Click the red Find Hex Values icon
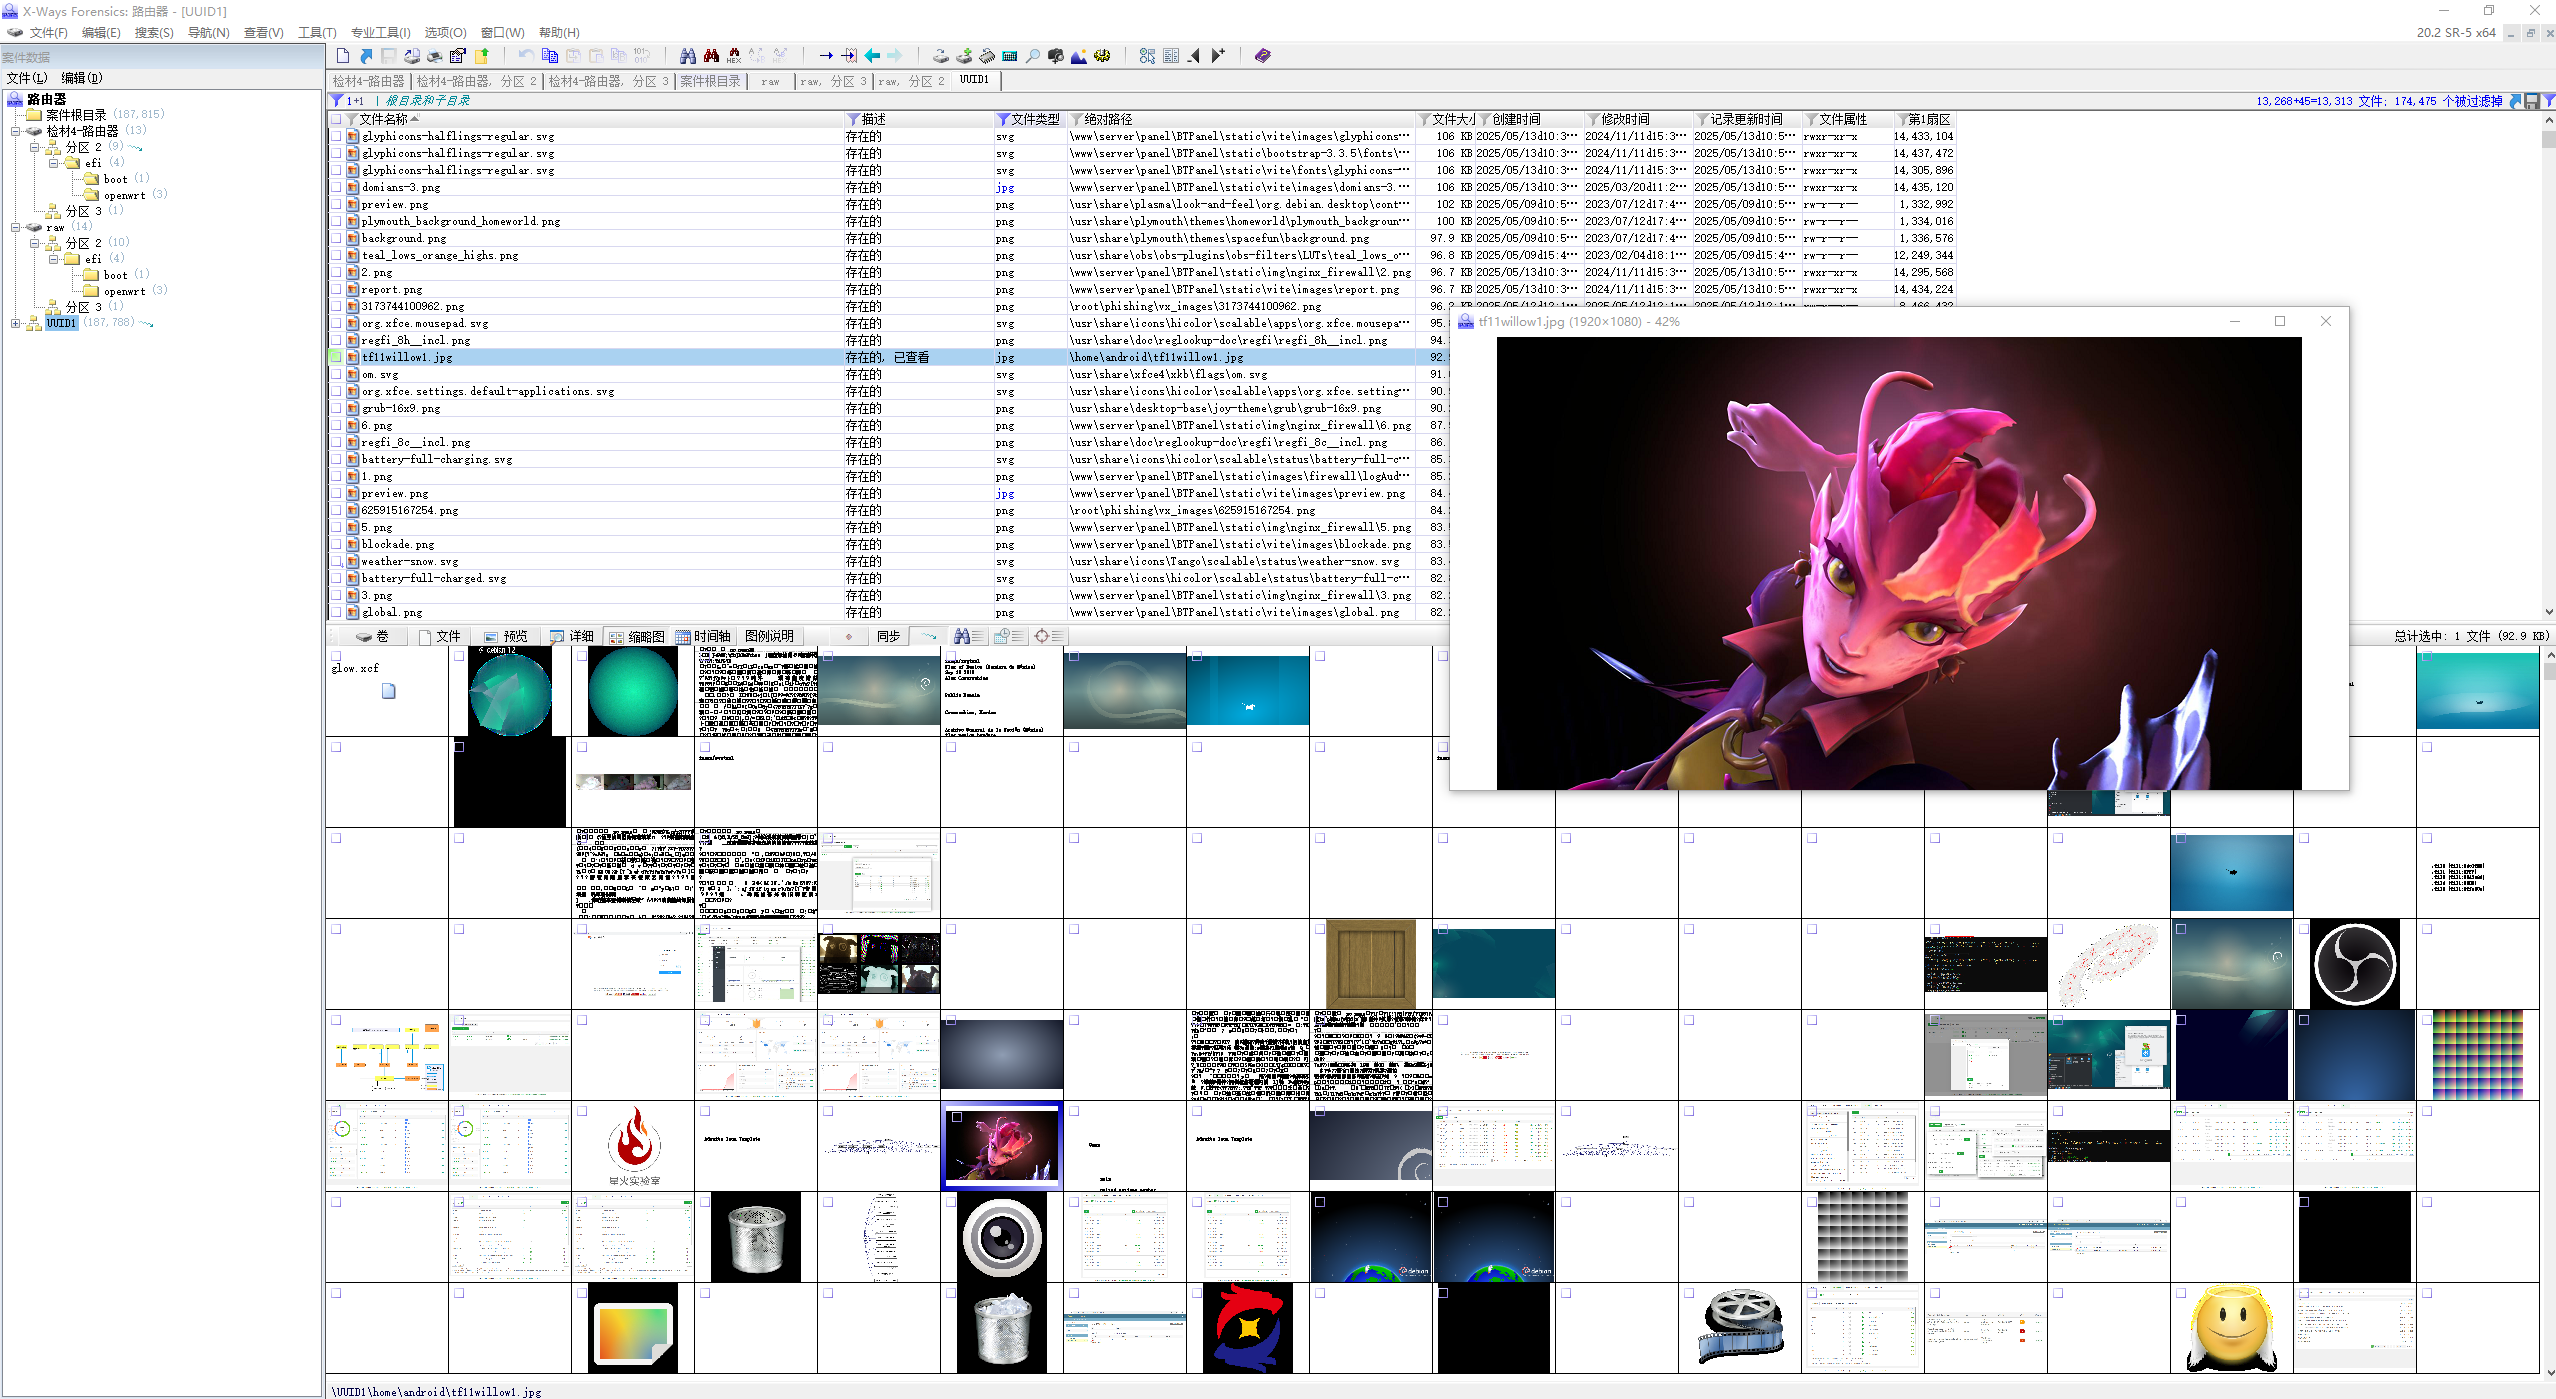The height and width of the screenshot is (1399, 2556). (734, 56)
